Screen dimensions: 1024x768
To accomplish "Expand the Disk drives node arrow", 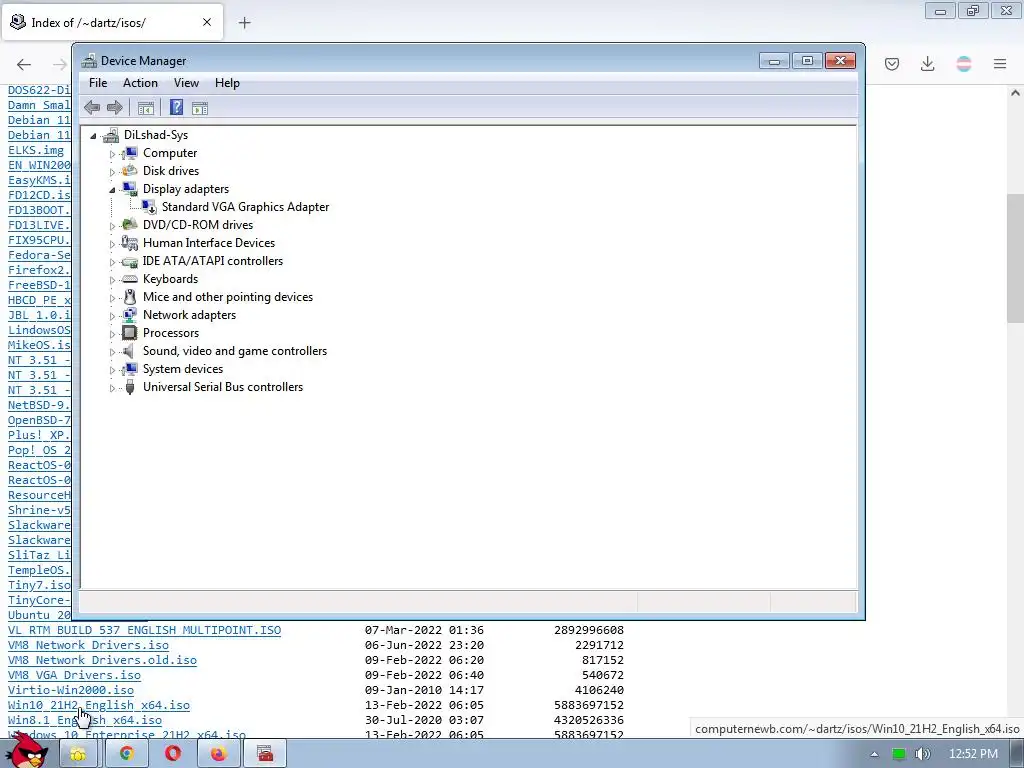I will click(112, 172).
